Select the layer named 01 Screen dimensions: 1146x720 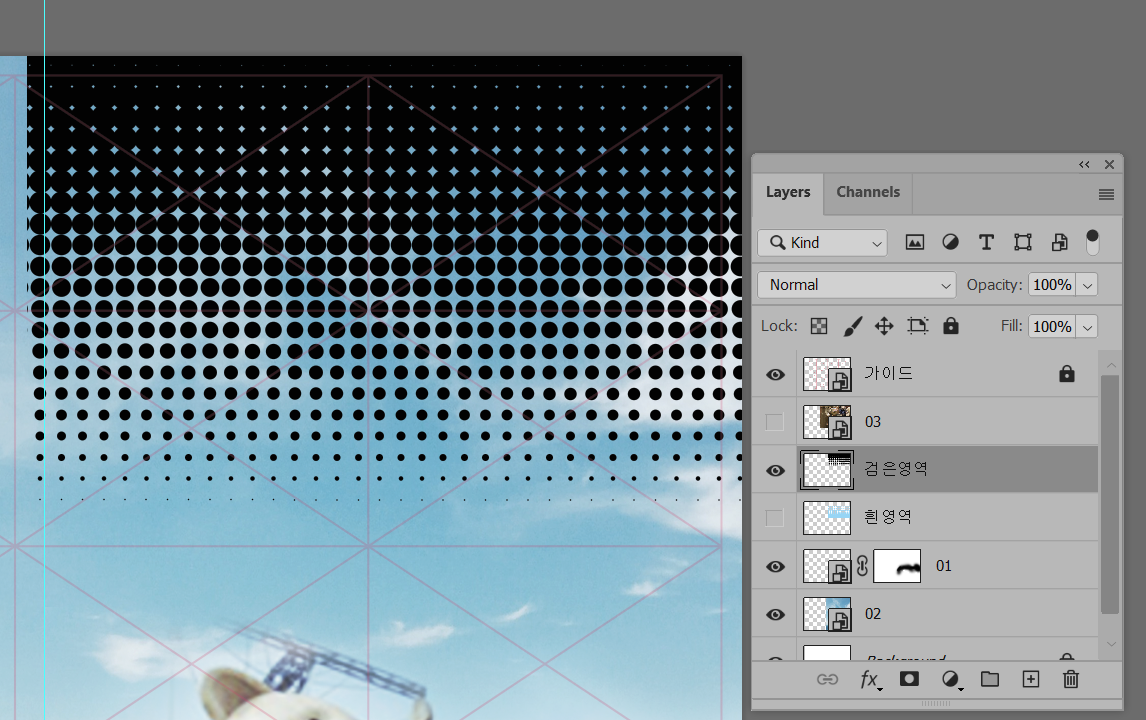tap(944, 566)
